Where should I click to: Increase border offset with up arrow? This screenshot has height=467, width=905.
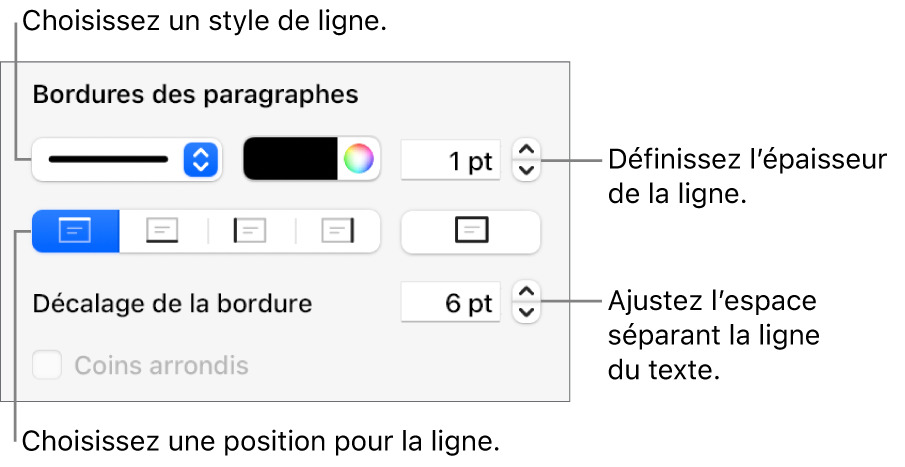pos(526,293)
